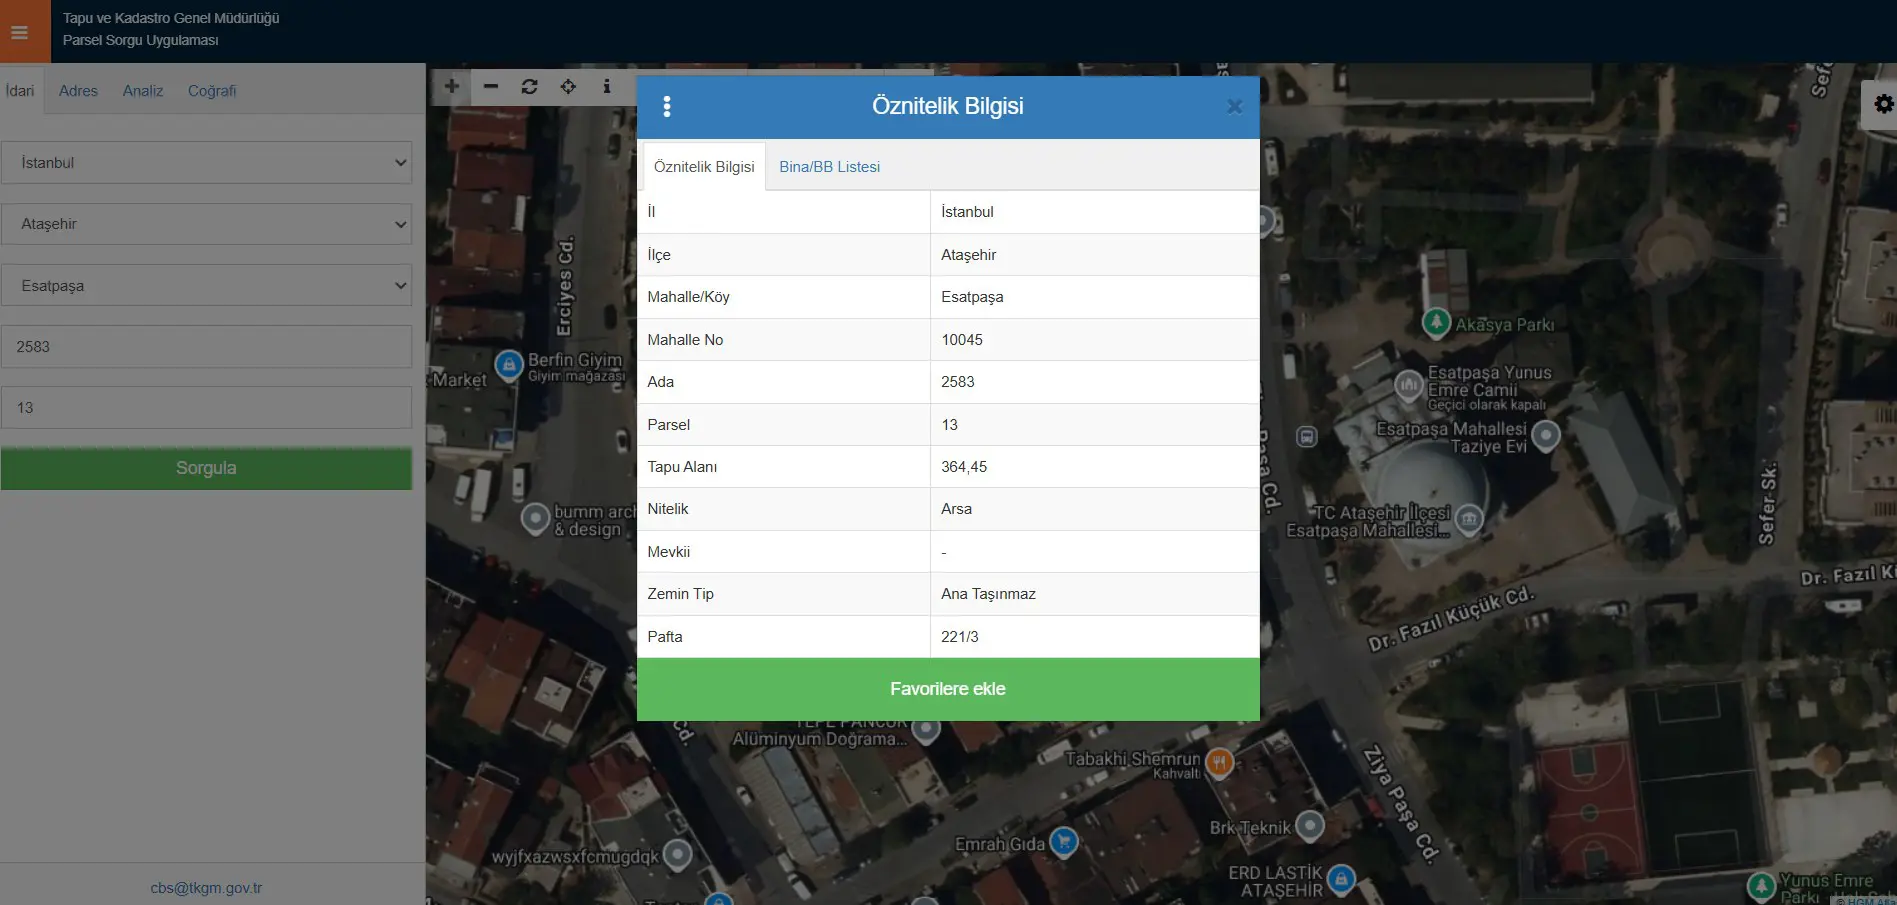Click the Yunus Emre Parkı marker
1897x905 pixels.
tap(1760, 886)
